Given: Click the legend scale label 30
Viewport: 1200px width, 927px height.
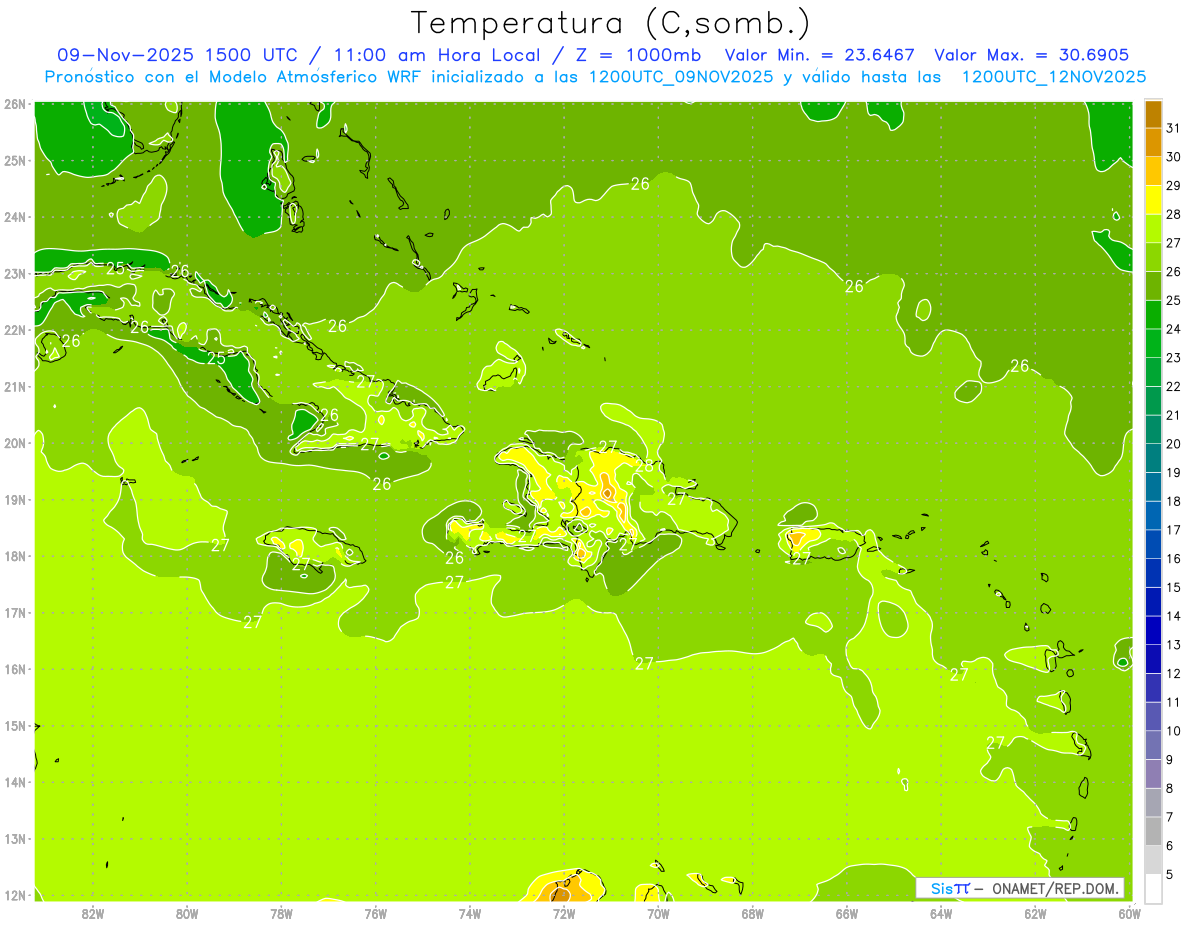Looking at the screenshot, I should [1174, 156].
